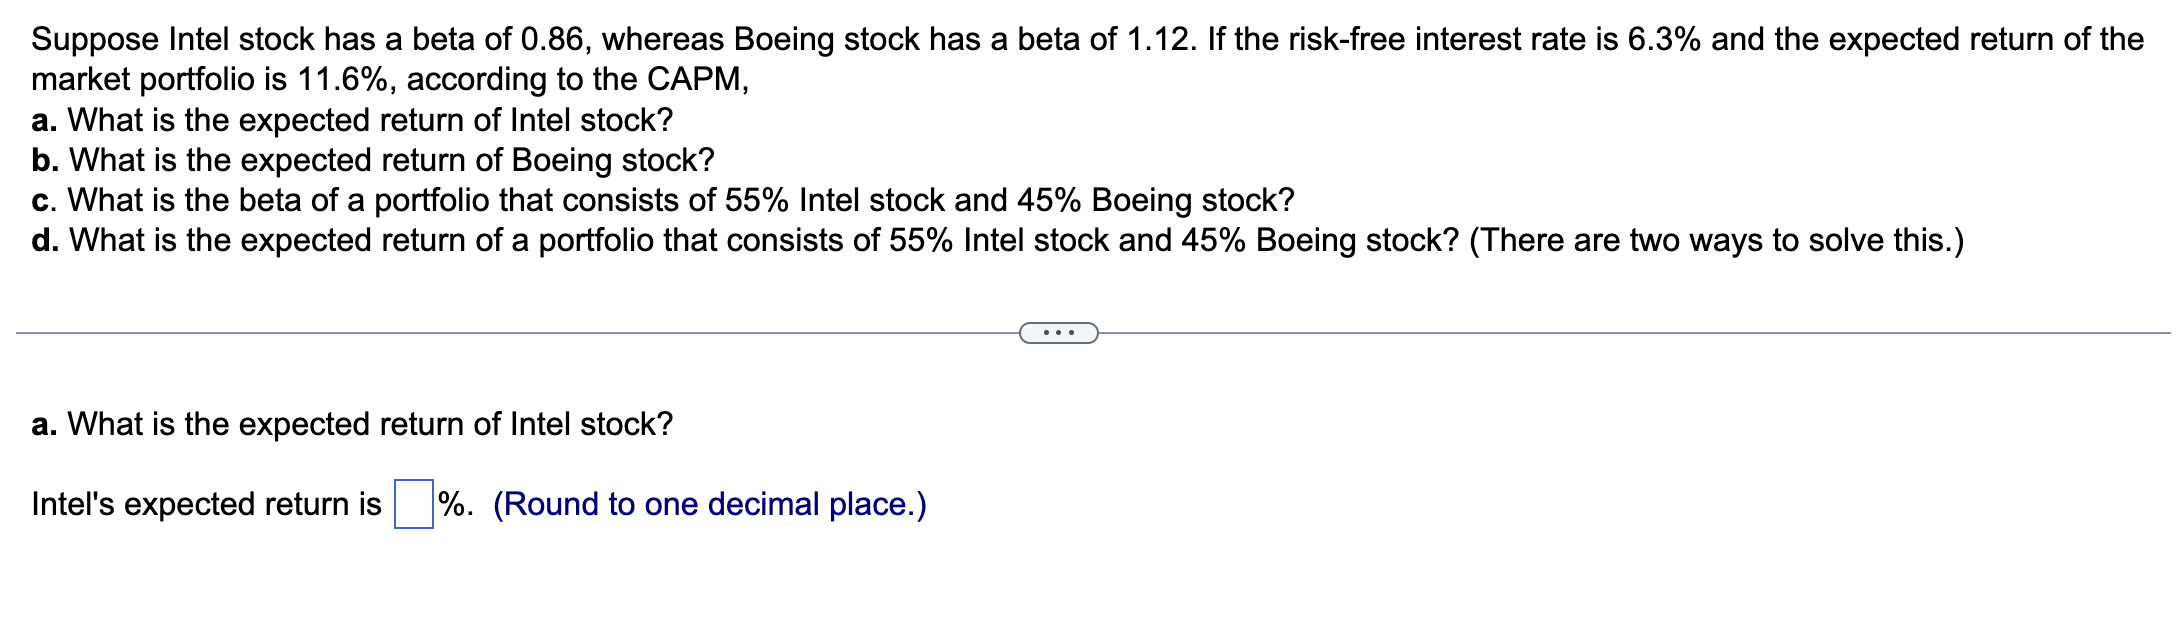
Task: Click the Round to one decimal place hint
Action: (x=710, y=505)
